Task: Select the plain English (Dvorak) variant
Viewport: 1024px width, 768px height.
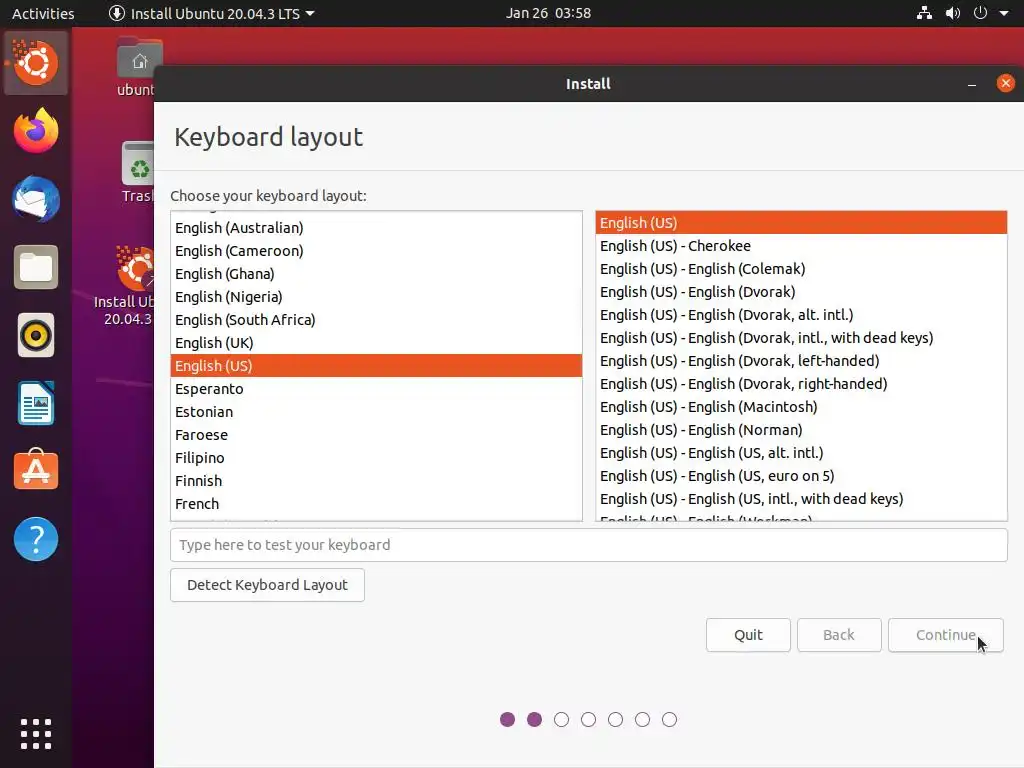Action: pyautogui.click(x=801, y=291)
